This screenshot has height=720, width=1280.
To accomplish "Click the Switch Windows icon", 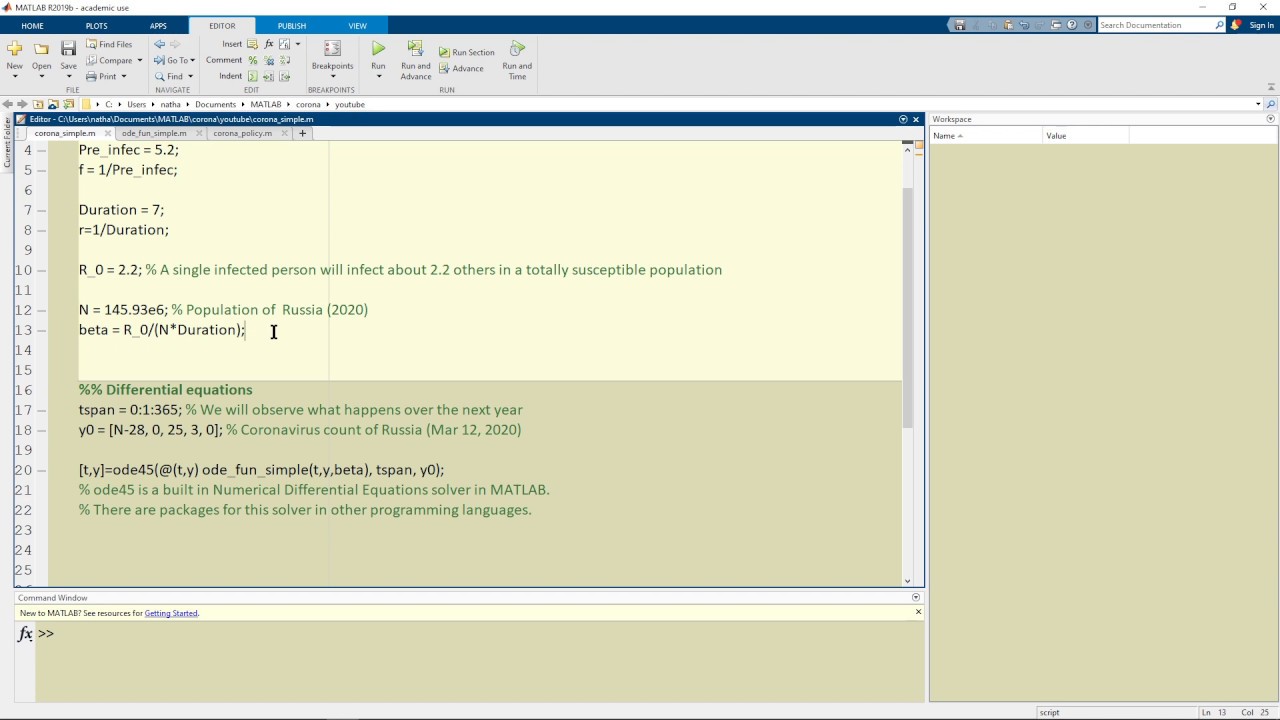I will (1057, 25).
